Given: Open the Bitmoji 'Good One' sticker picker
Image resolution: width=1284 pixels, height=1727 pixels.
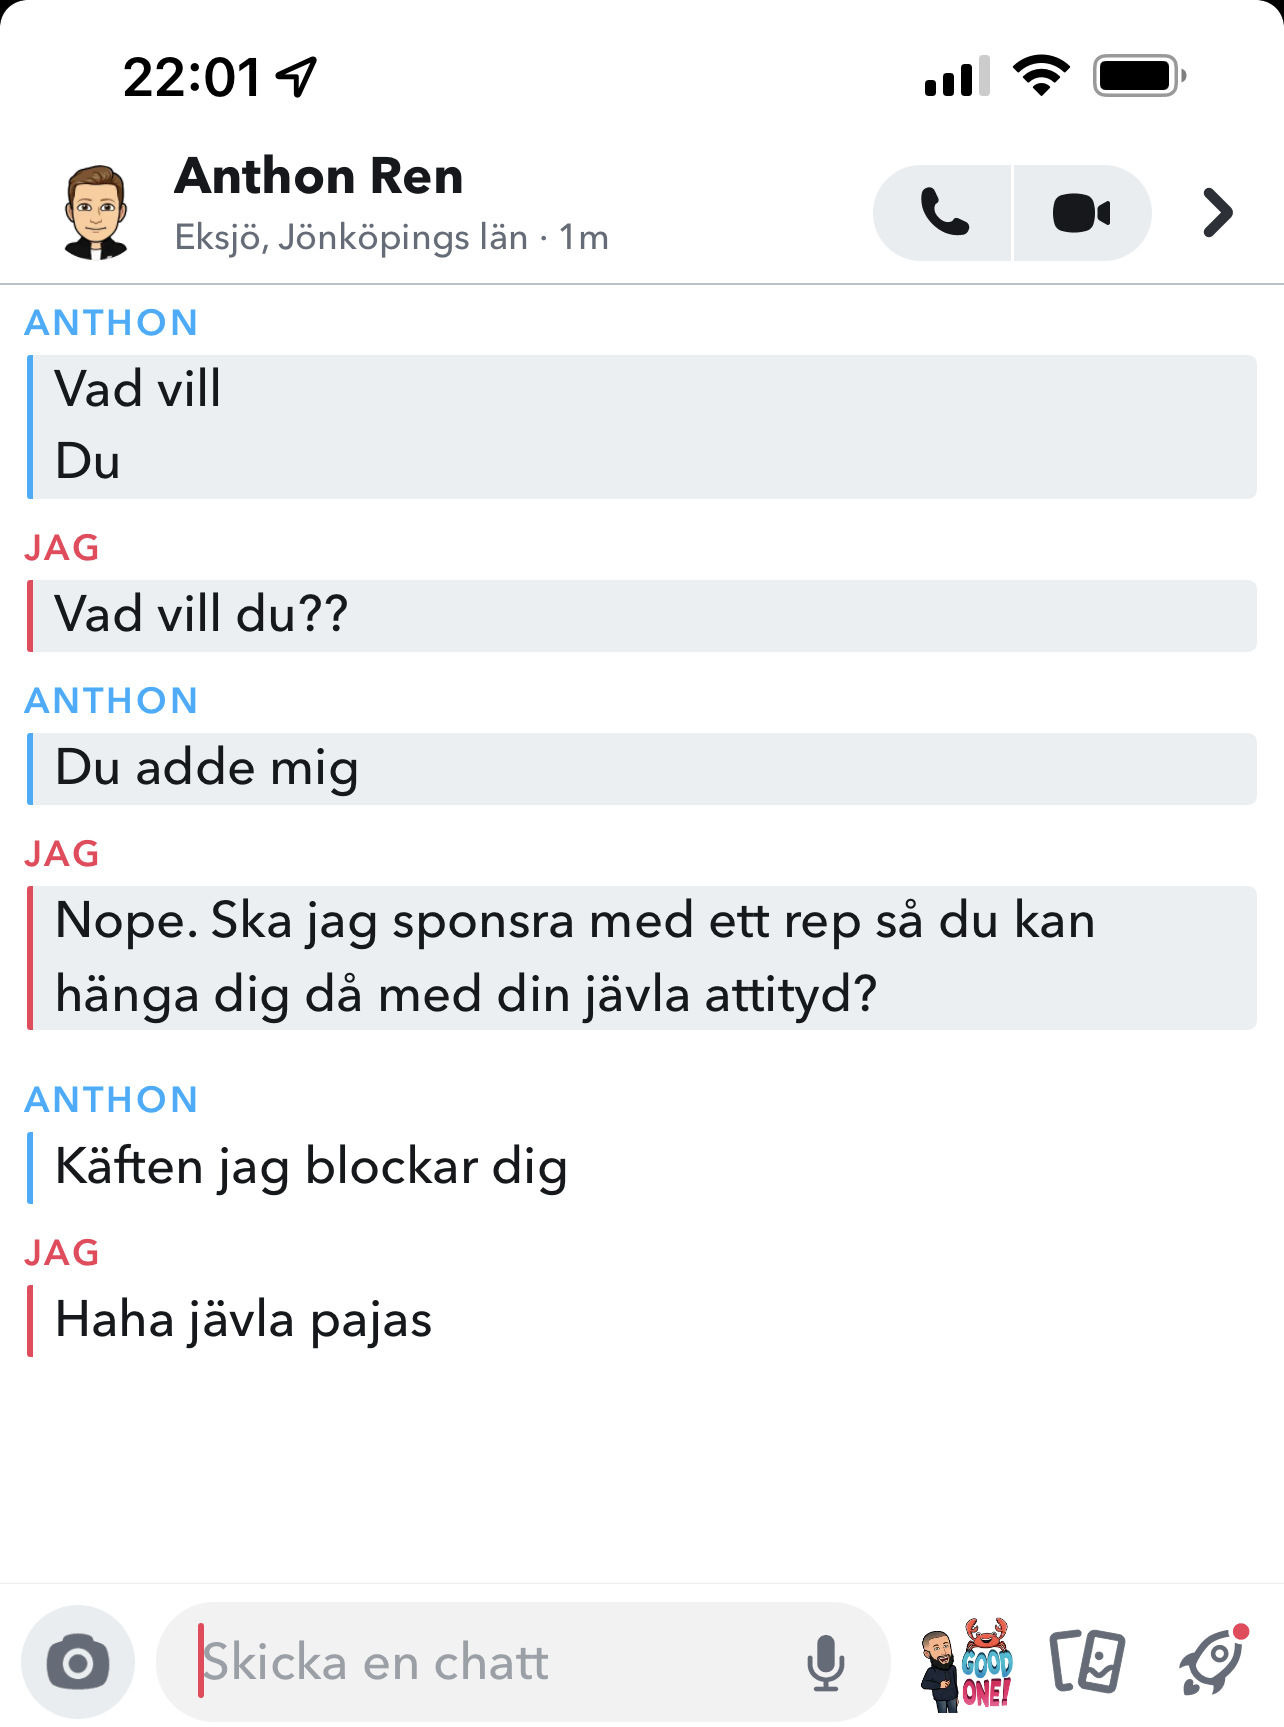Looking at the screenshot, I should 967,1663.
